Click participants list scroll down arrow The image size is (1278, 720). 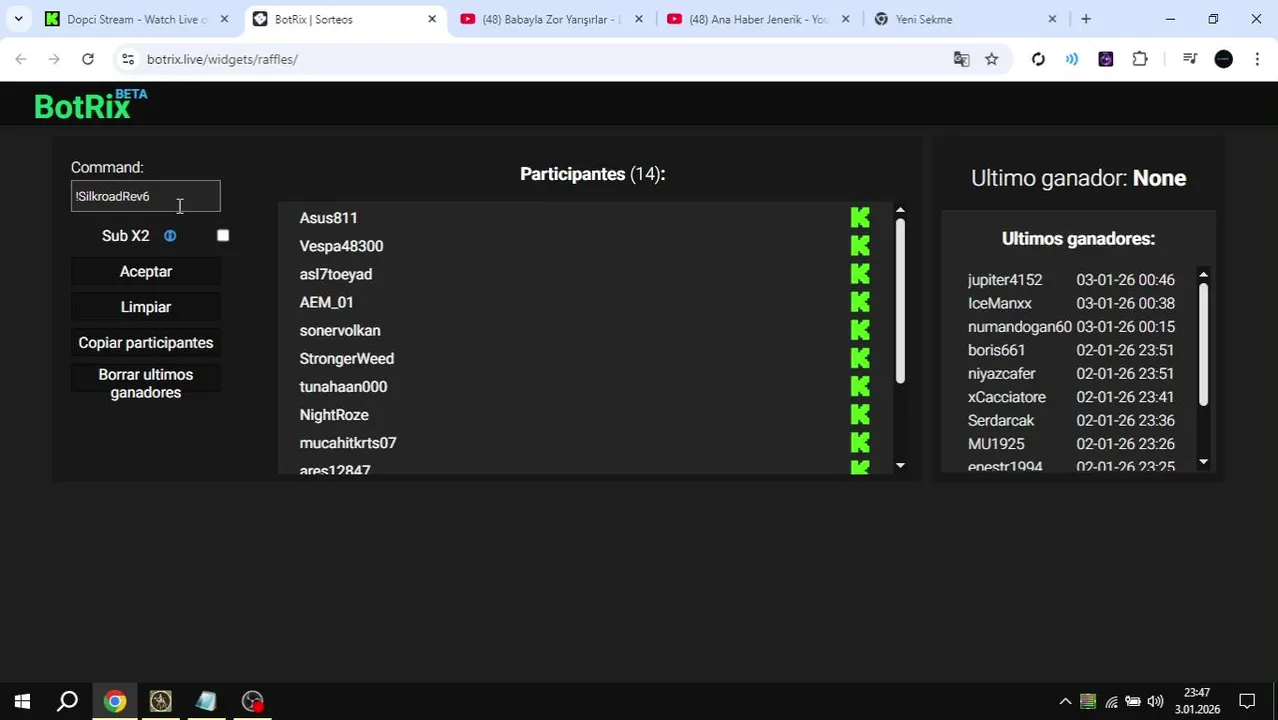[900, 466]
